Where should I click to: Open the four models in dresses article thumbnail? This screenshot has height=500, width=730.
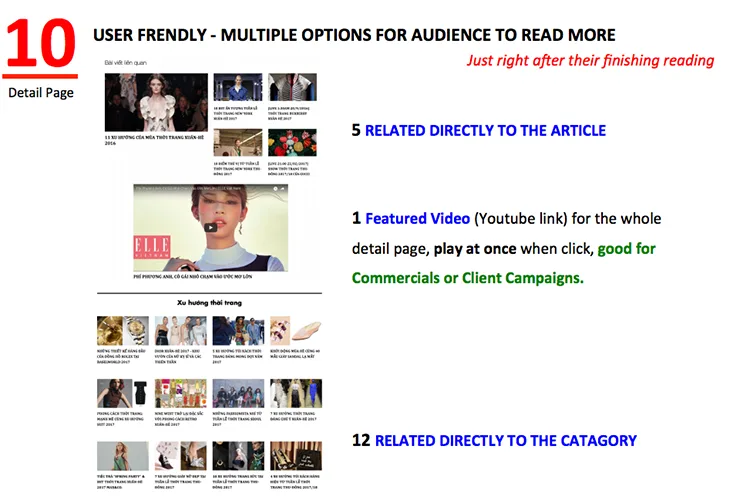point(181,331)
